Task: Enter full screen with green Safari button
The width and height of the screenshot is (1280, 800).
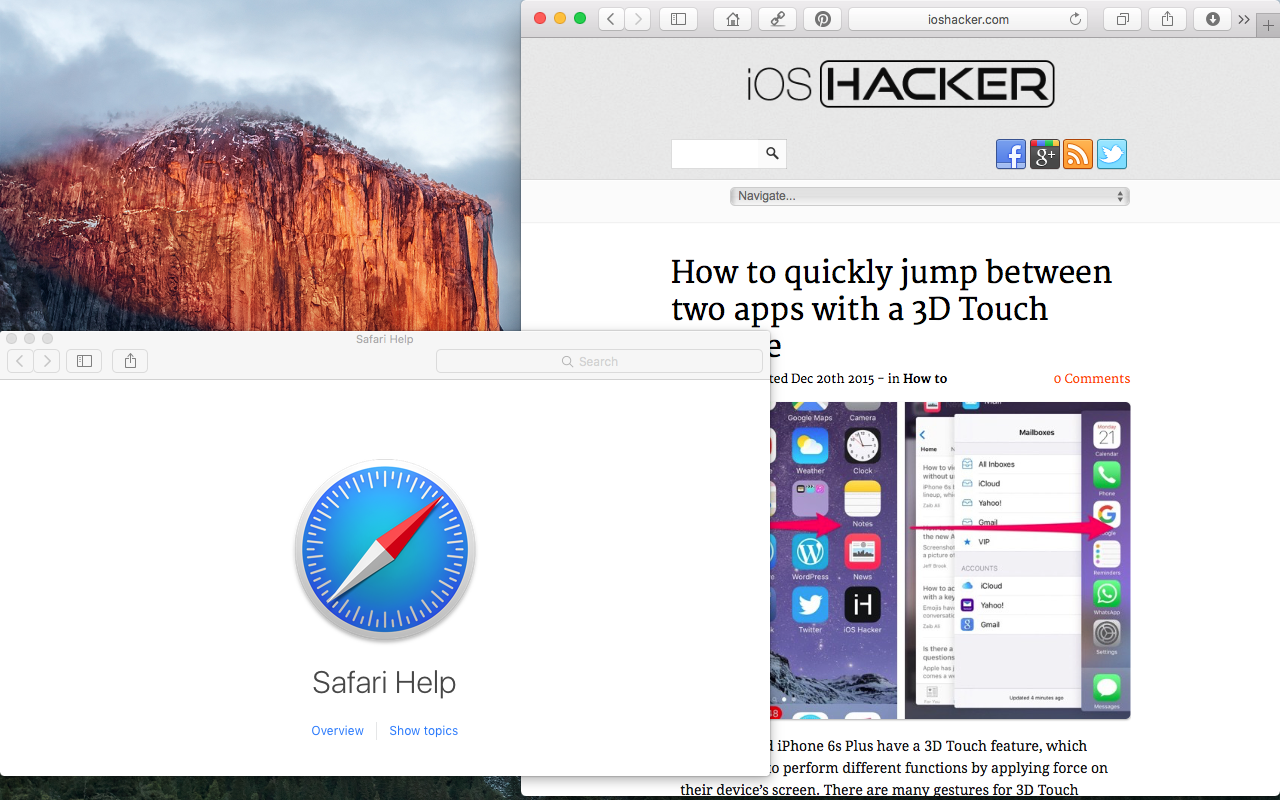Action: coord(580,18)
